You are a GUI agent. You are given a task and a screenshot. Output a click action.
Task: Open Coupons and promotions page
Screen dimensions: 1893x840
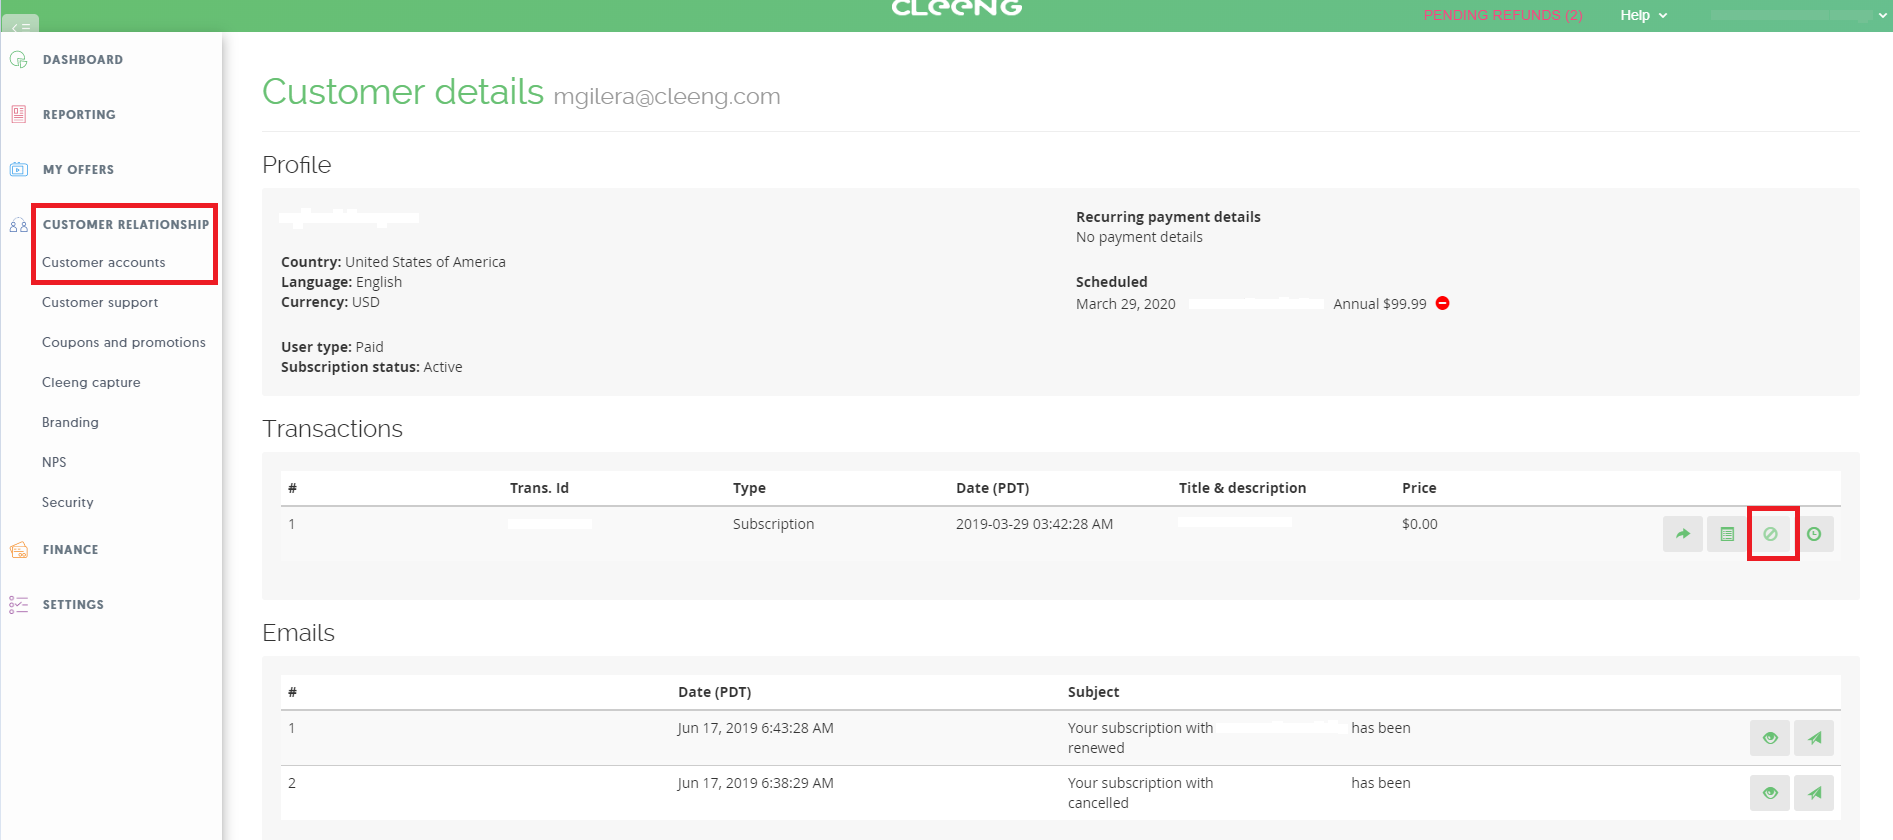pyautogui.click(x=124, y=343)
